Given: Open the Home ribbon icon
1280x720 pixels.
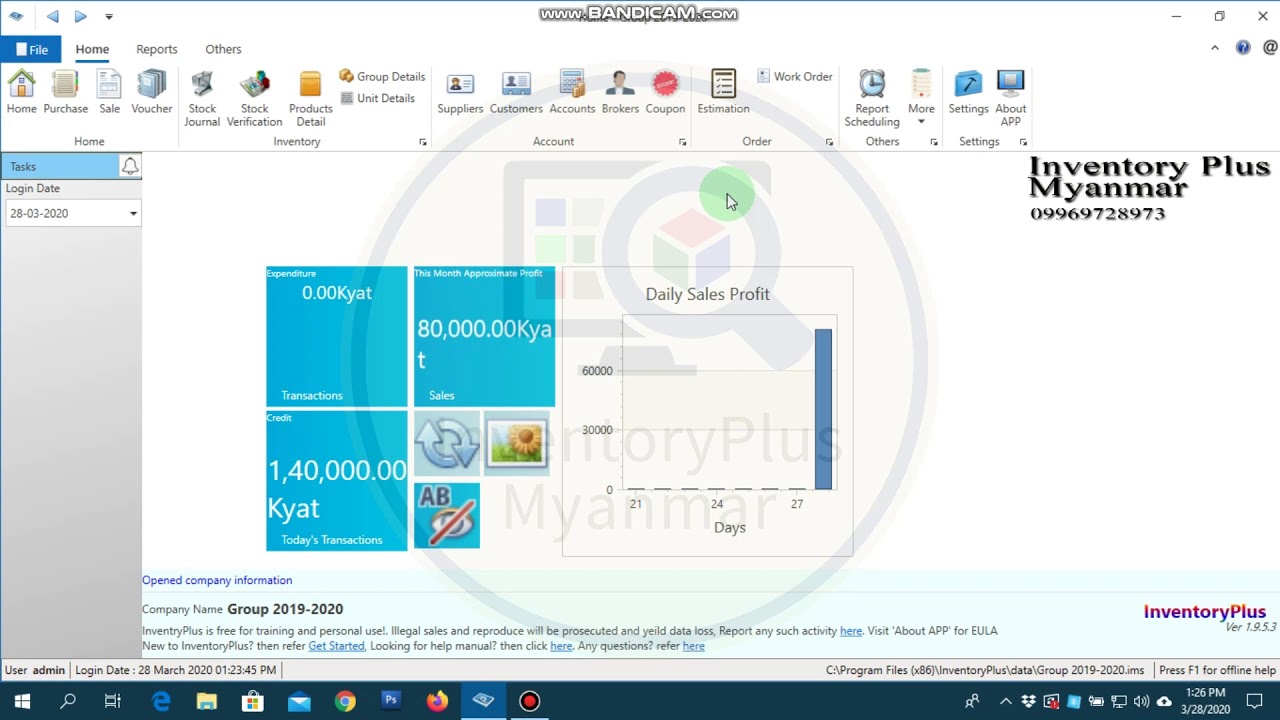Looking at the screenshot, I should (x=21, y=92).
